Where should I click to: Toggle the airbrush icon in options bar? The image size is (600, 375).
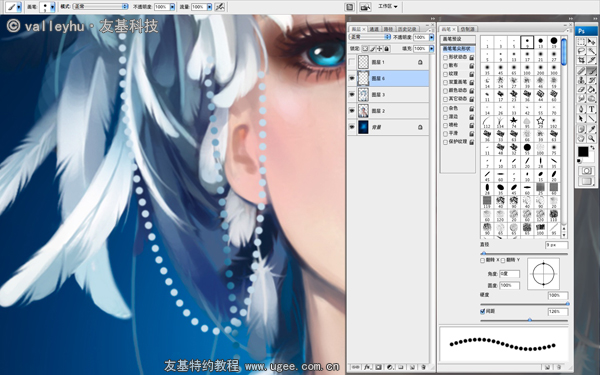click(220, 7)
